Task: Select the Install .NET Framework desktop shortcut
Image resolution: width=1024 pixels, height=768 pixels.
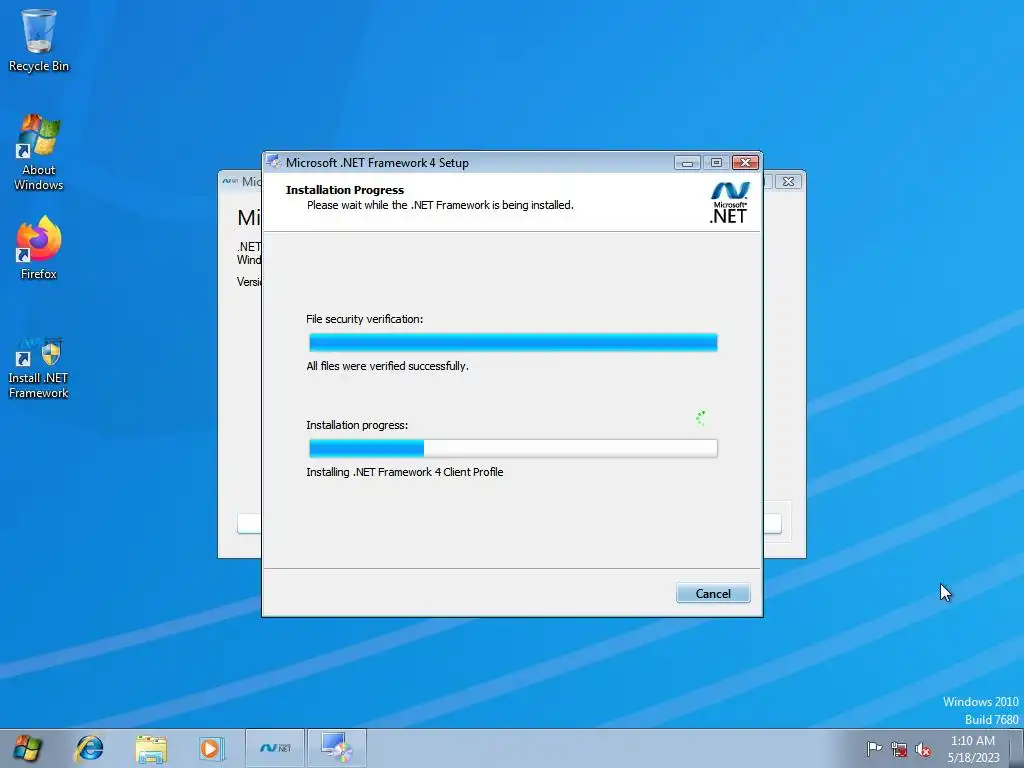Action: click(39, 367)
